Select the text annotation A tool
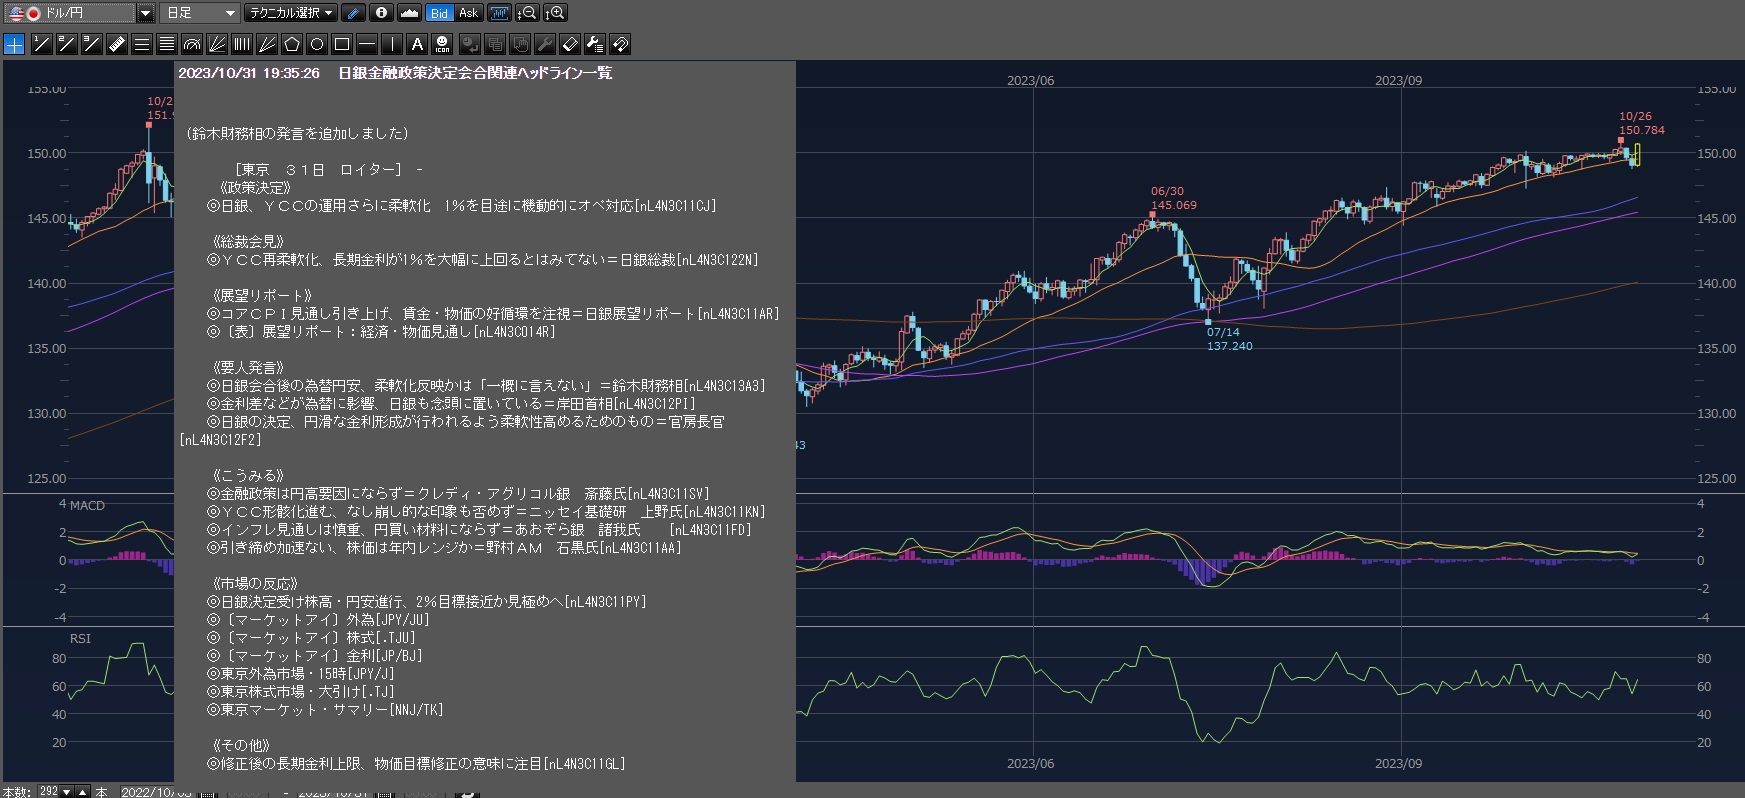The image size is (1745, 798). 417,44
